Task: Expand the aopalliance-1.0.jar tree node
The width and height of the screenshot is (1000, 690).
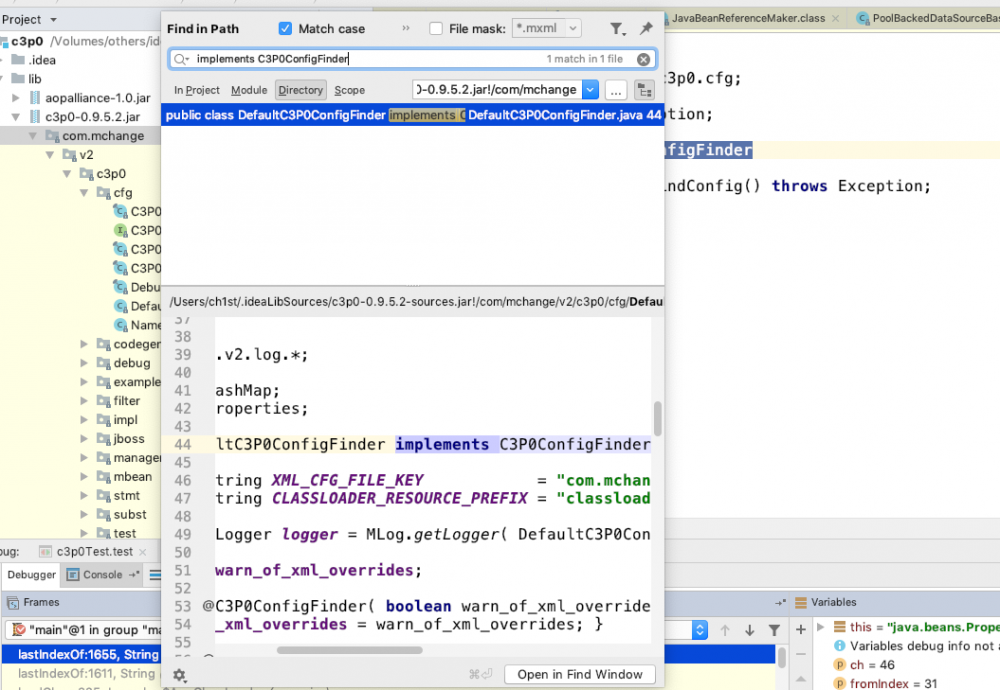Action: [x=17, y=98]
